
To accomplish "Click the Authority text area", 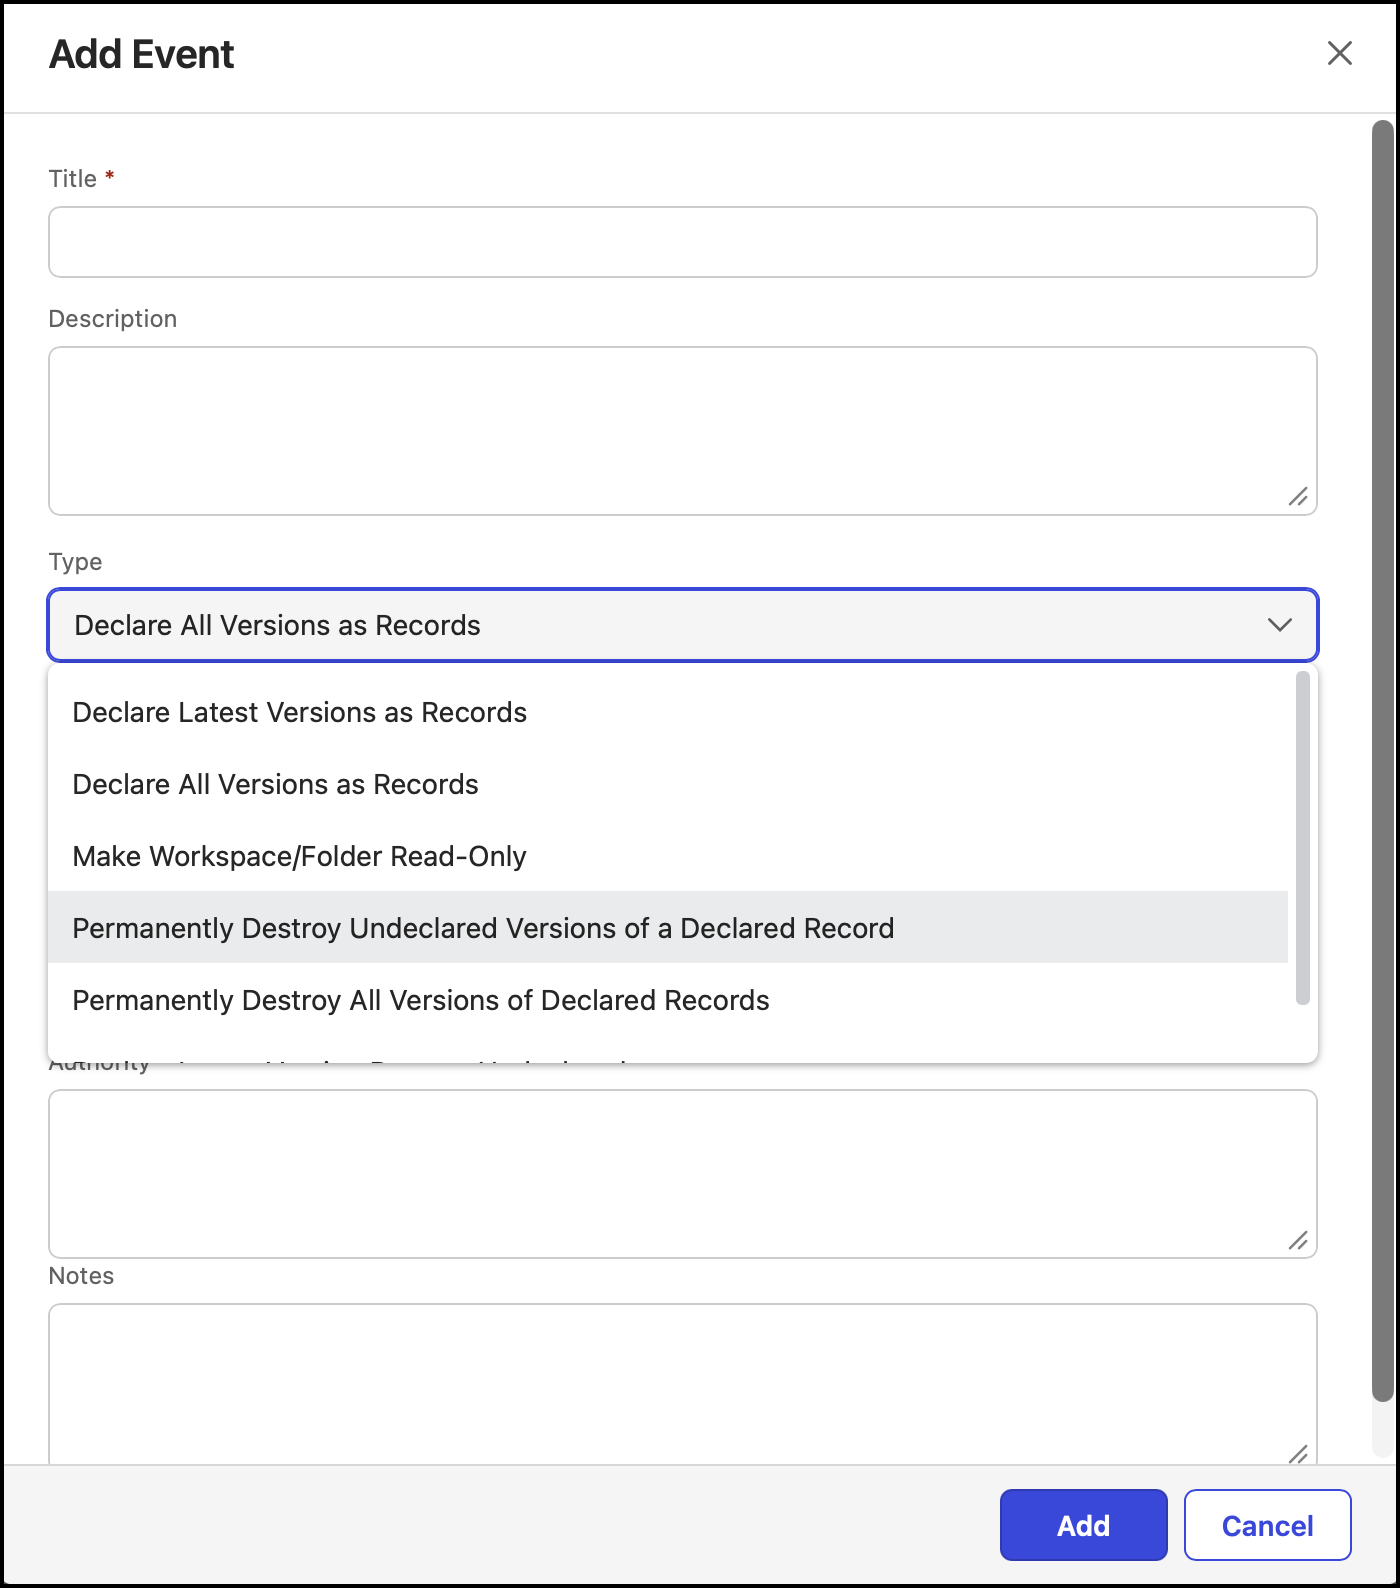I will 683,1174.
